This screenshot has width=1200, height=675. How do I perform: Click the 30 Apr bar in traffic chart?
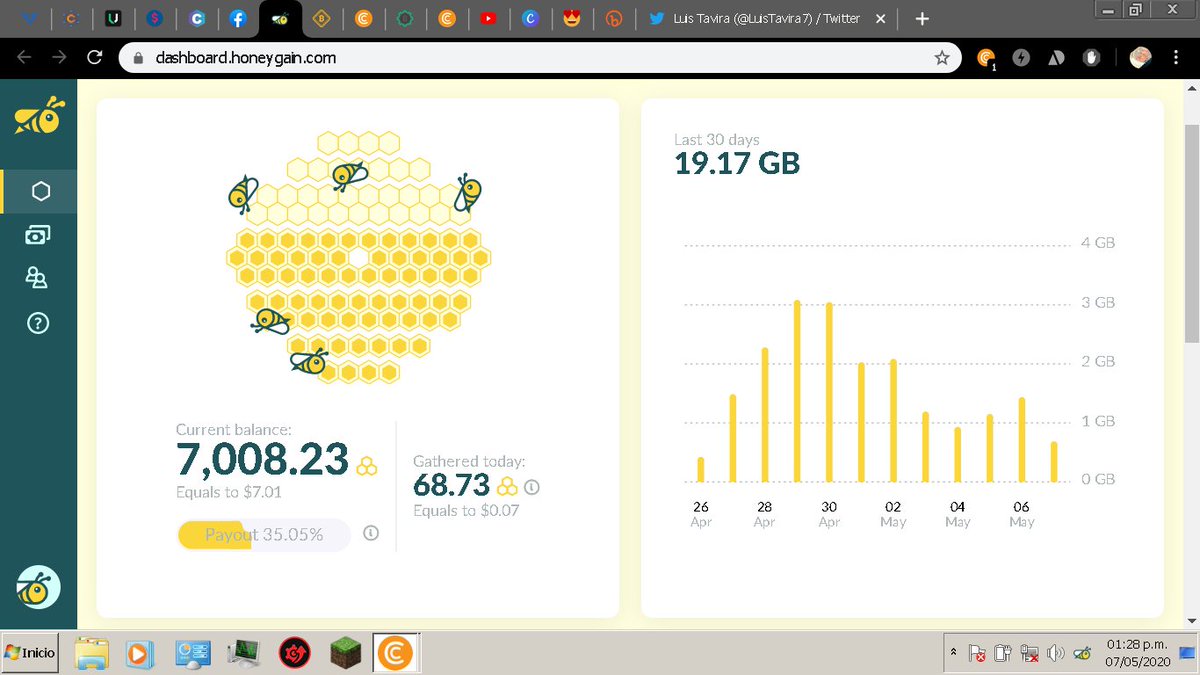click(x=829, y=392)
